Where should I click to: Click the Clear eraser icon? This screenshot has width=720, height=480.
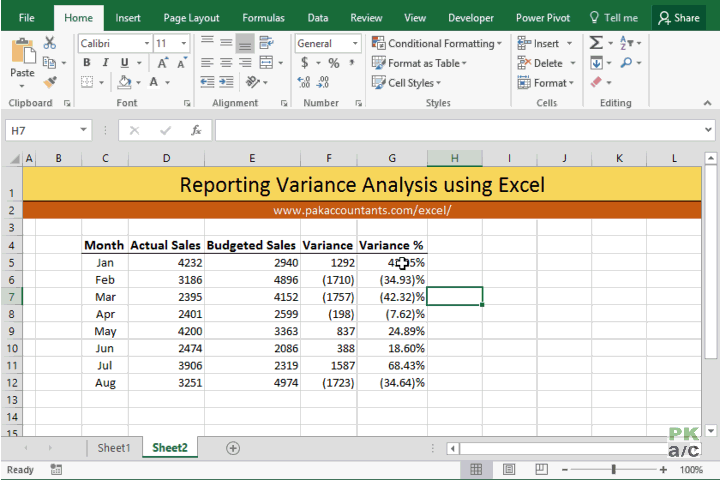[x=596, y=82]
